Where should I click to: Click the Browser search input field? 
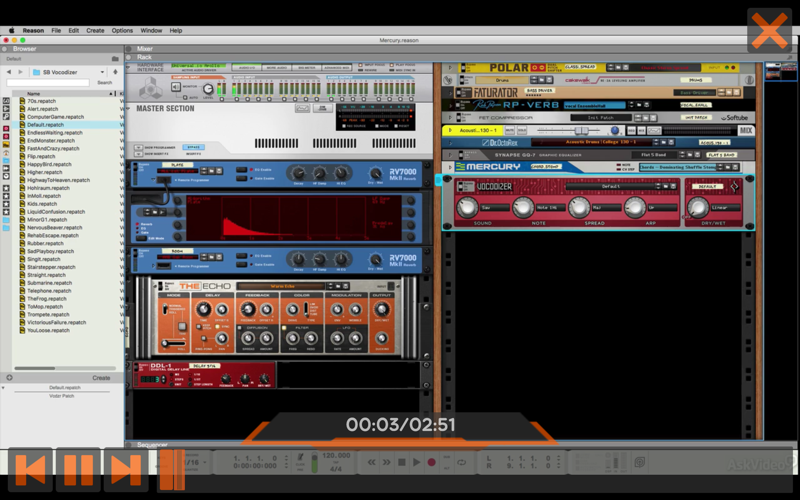point(48,82)
